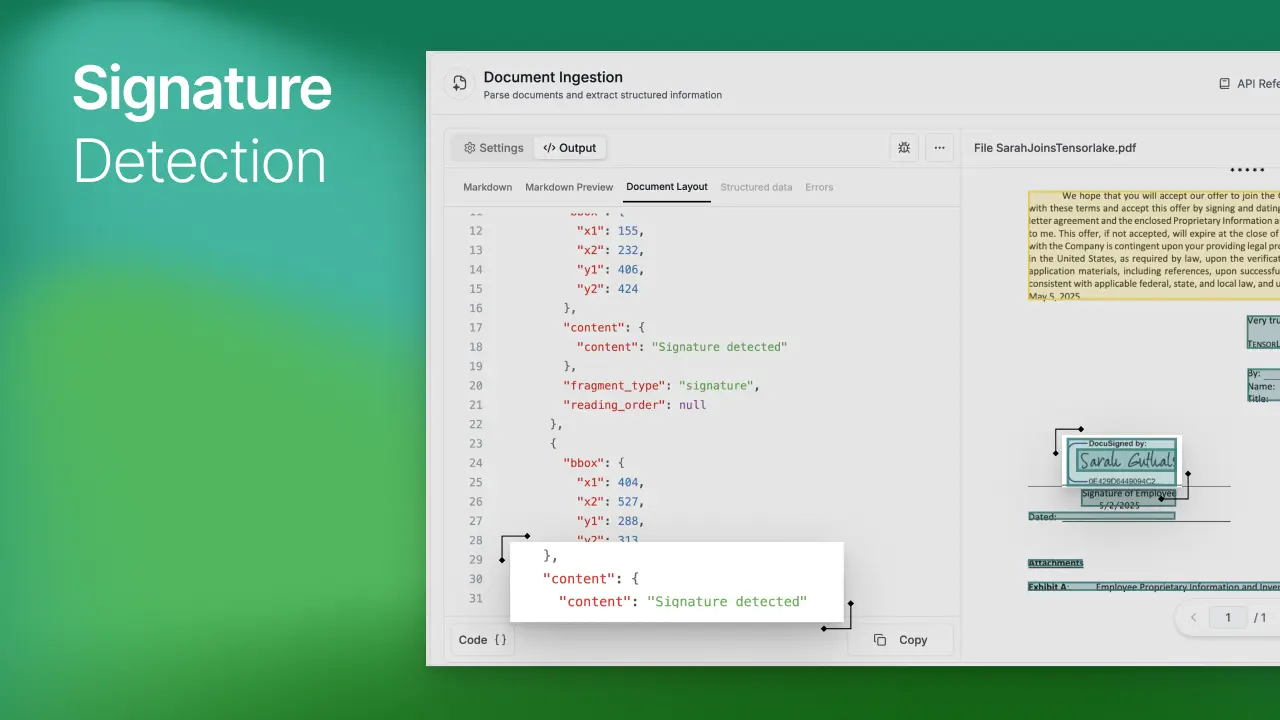Viewport: 1280px width, 720px height.
Task: Click the "reading_order": null line
Action: [635, 405]
